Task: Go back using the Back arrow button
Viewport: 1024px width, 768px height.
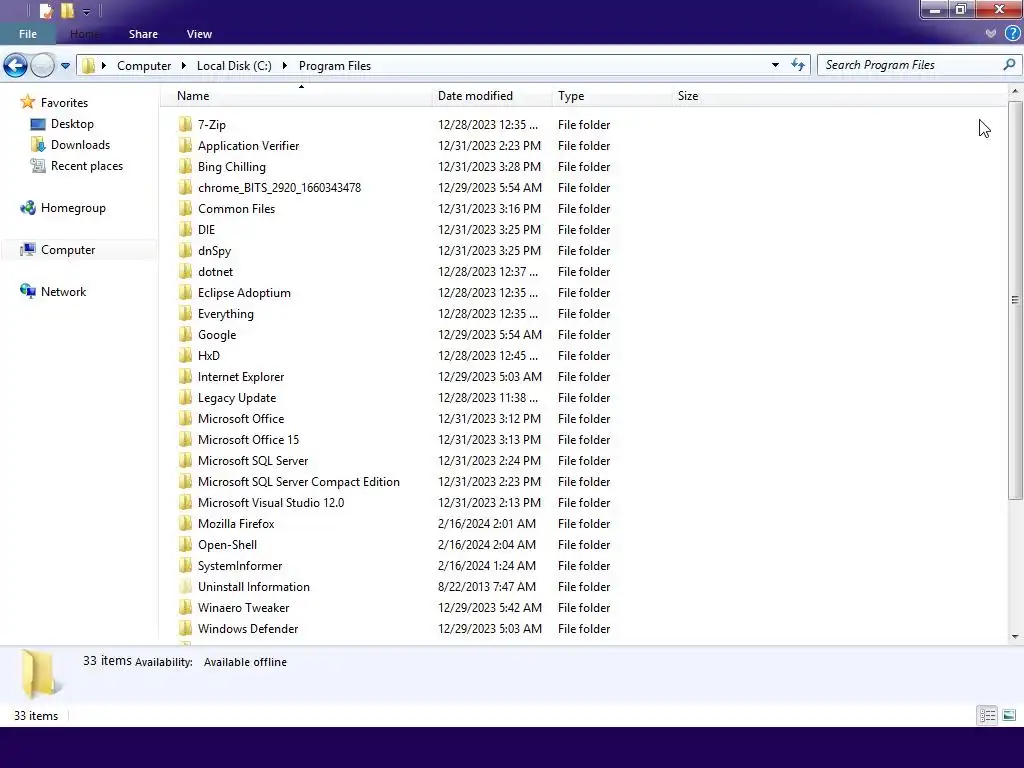Action: pyautogui.click(x=16, y=65)
